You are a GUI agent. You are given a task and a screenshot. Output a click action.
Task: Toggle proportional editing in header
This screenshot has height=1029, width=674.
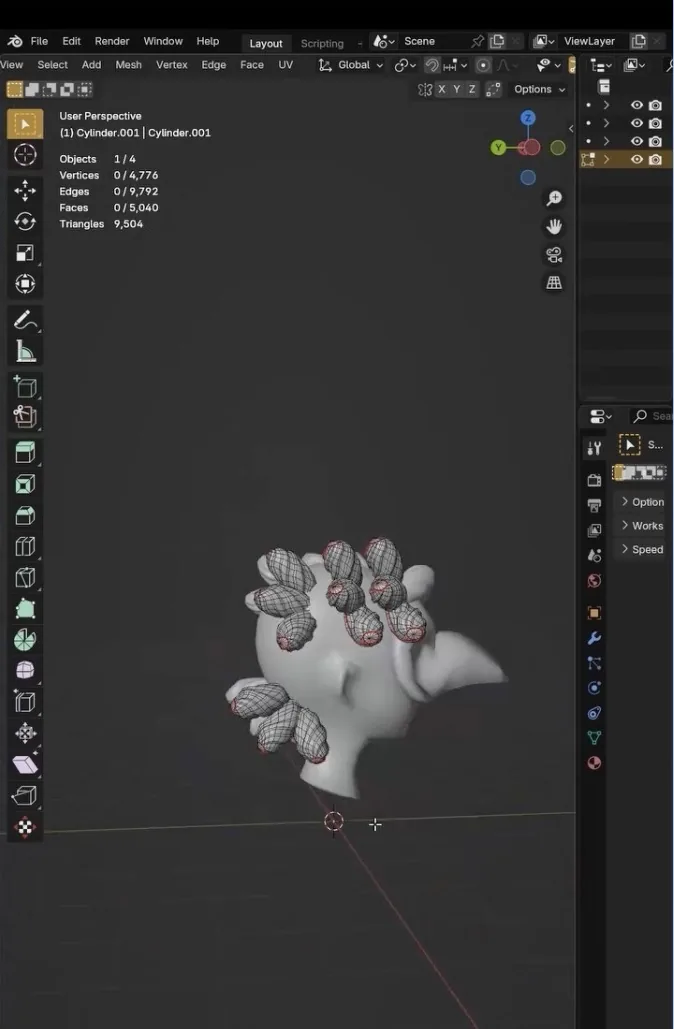click(x=483, y=65)
